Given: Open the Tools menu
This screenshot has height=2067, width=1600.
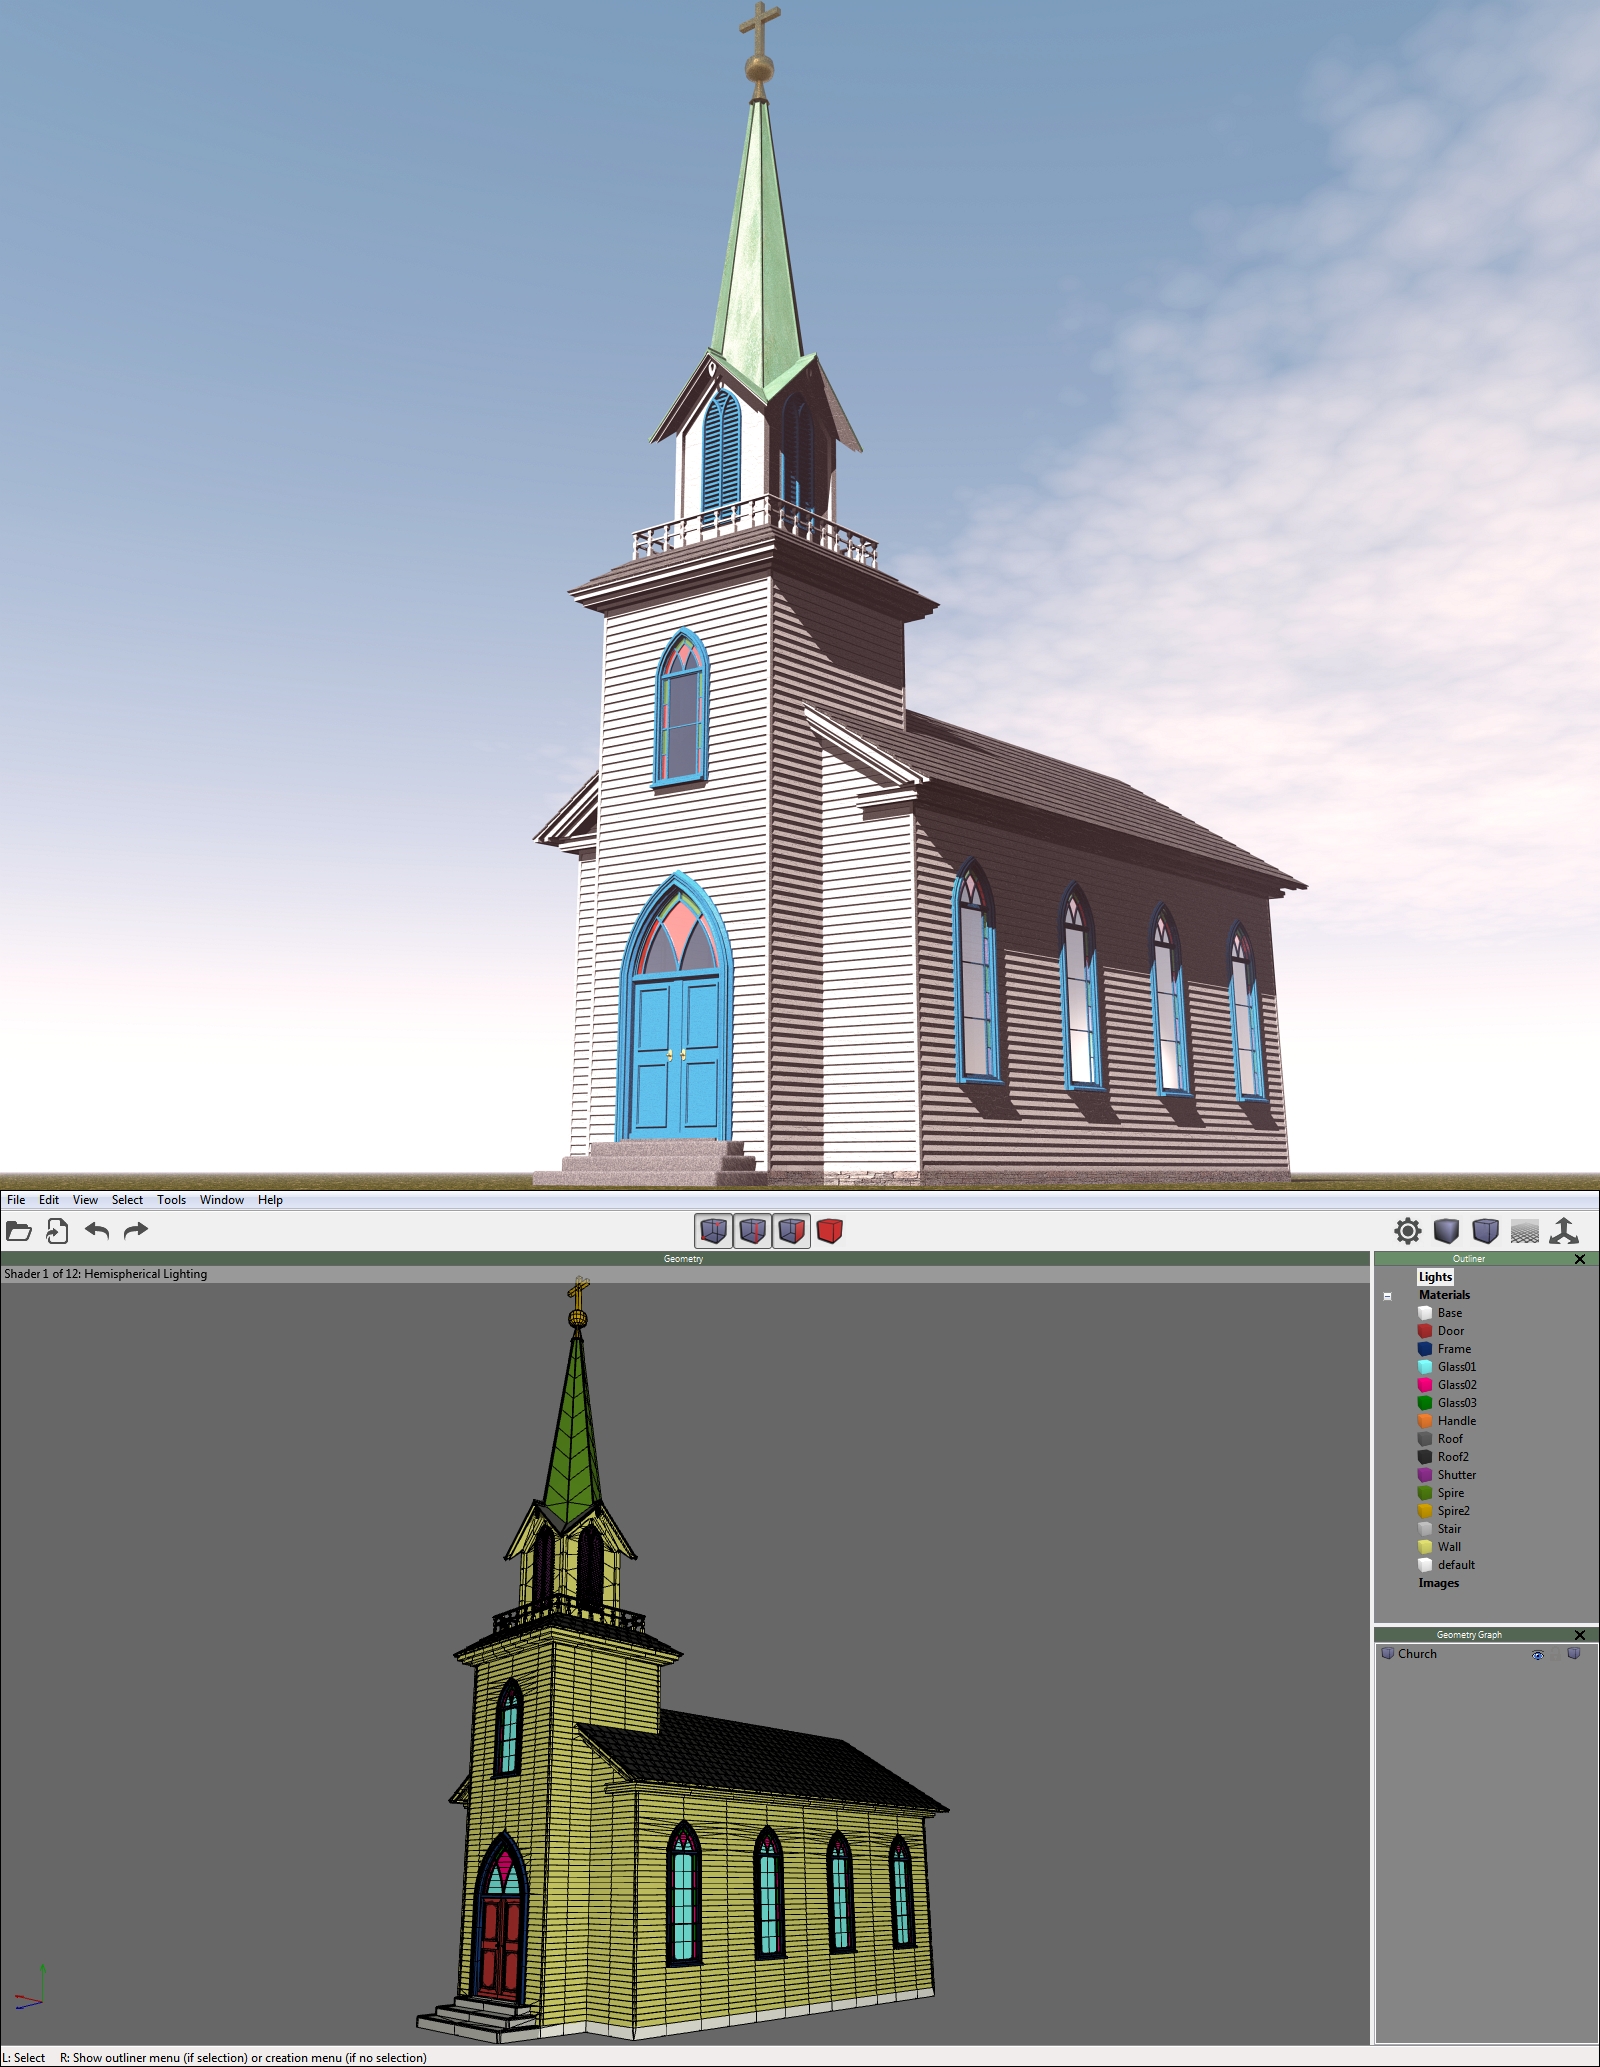Looking at the screenshot, I should coord(171,1200).
